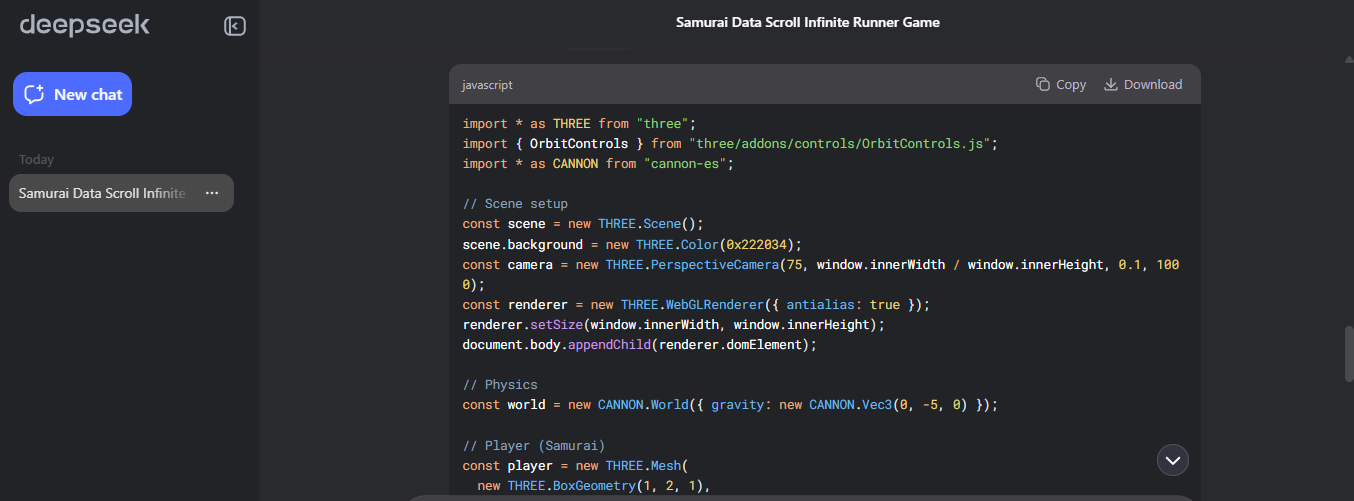This screenshot has height=501, width=1354.
Task: Click the "const world = new CANNON.World" line
Action: click(730, 405)
